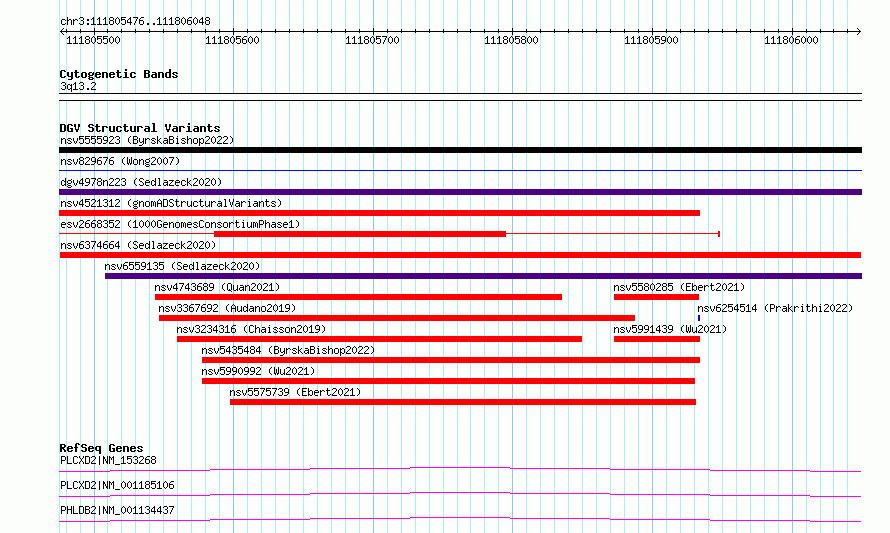The width and height of the screenshot is (890, 533).
Task: Click ruler position 111805500
Action: pyautogui.click(x=93, y=40)
